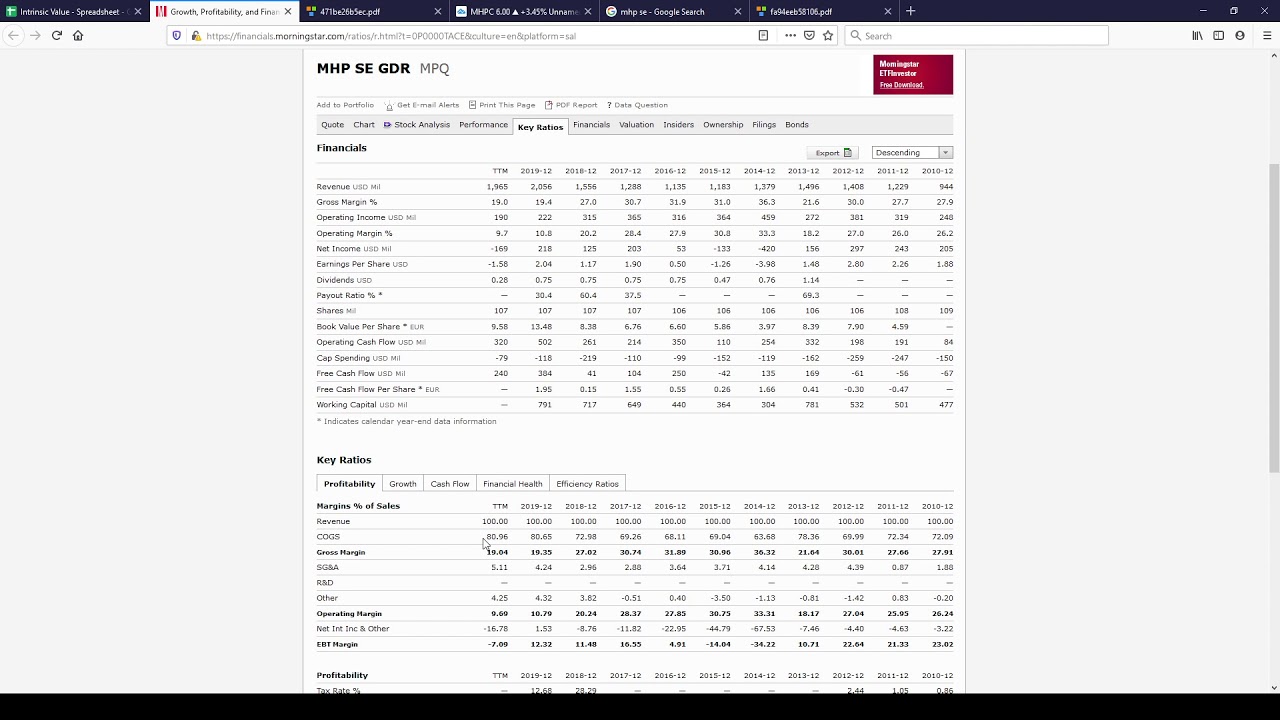Save page to Pocket icon
This screenshot has height=720, width=1280.
tap(809, 36)
